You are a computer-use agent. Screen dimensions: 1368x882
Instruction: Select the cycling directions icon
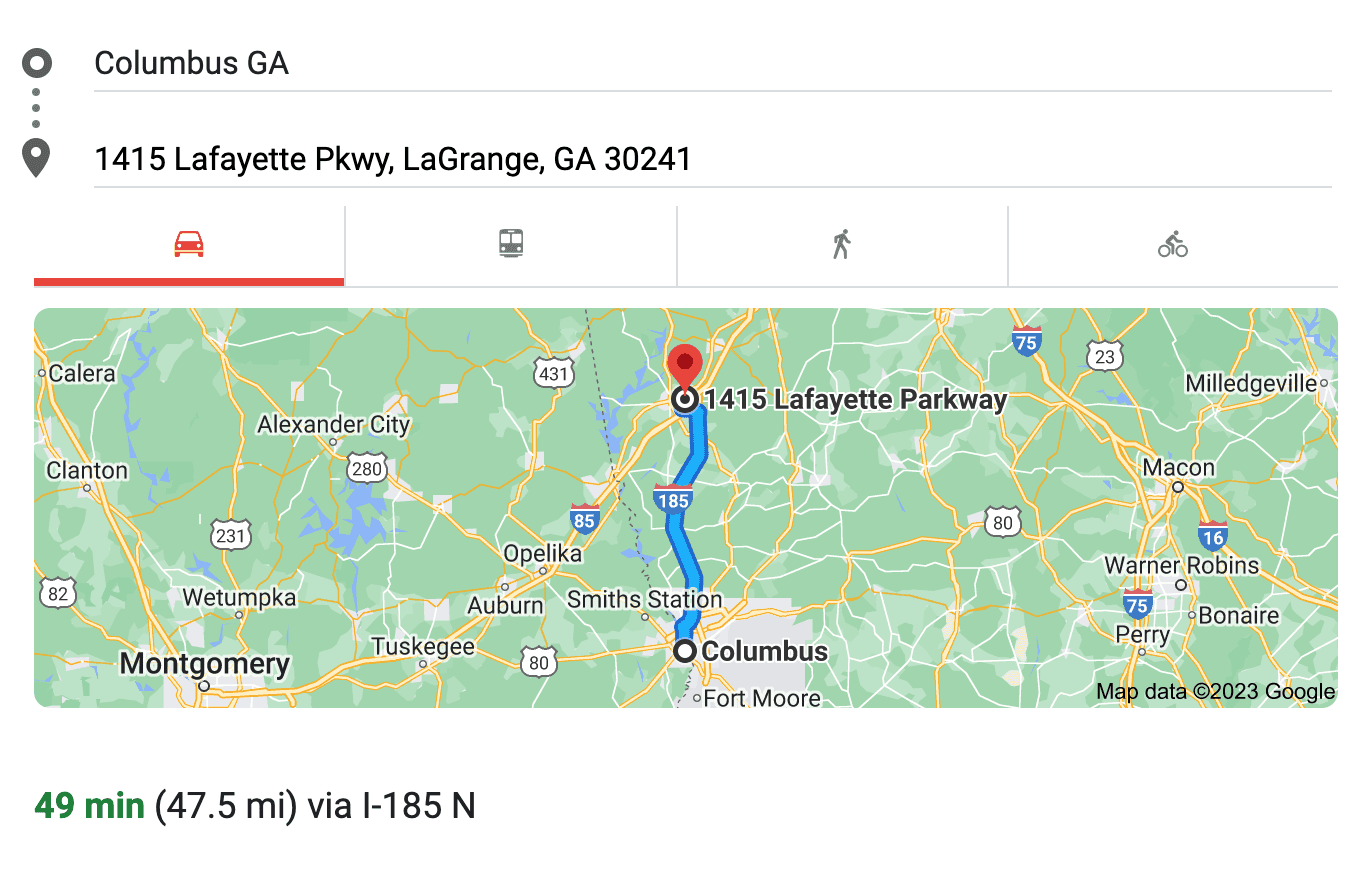[1172, 243]
